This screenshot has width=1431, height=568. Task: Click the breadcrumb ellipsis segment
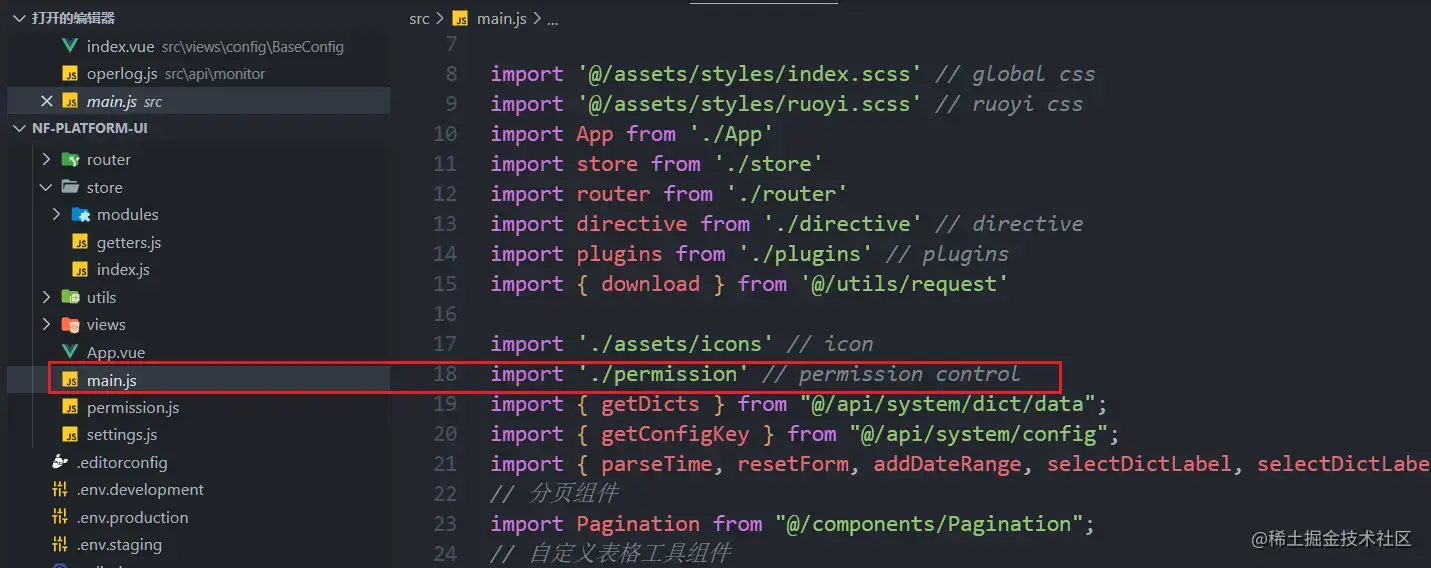click(553, 20)
